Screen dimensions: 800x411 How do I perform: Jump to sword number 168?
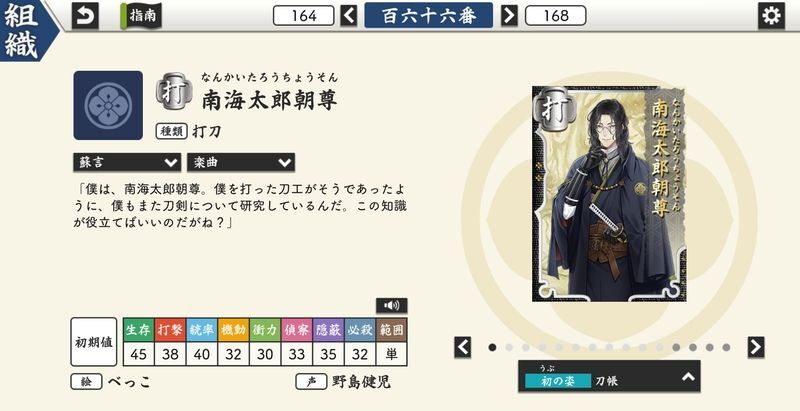pos(556,16)
